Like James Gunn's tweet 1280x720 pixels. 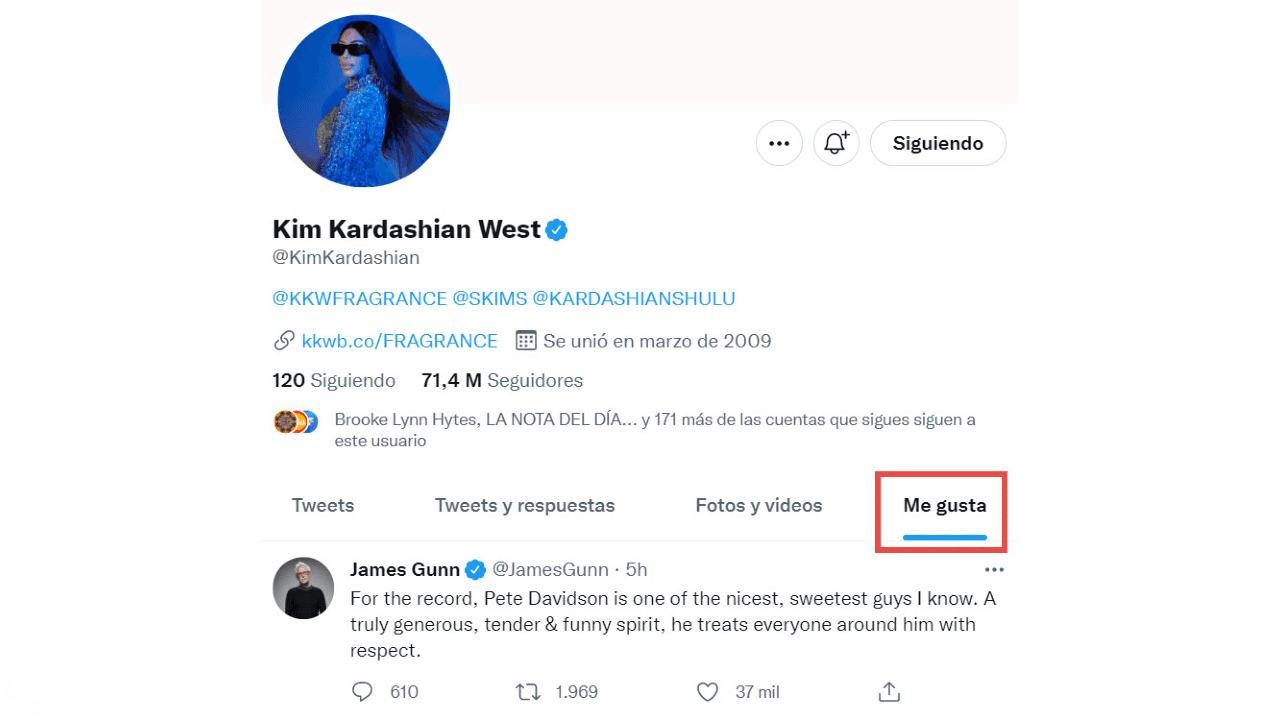(x=707, y=691)
